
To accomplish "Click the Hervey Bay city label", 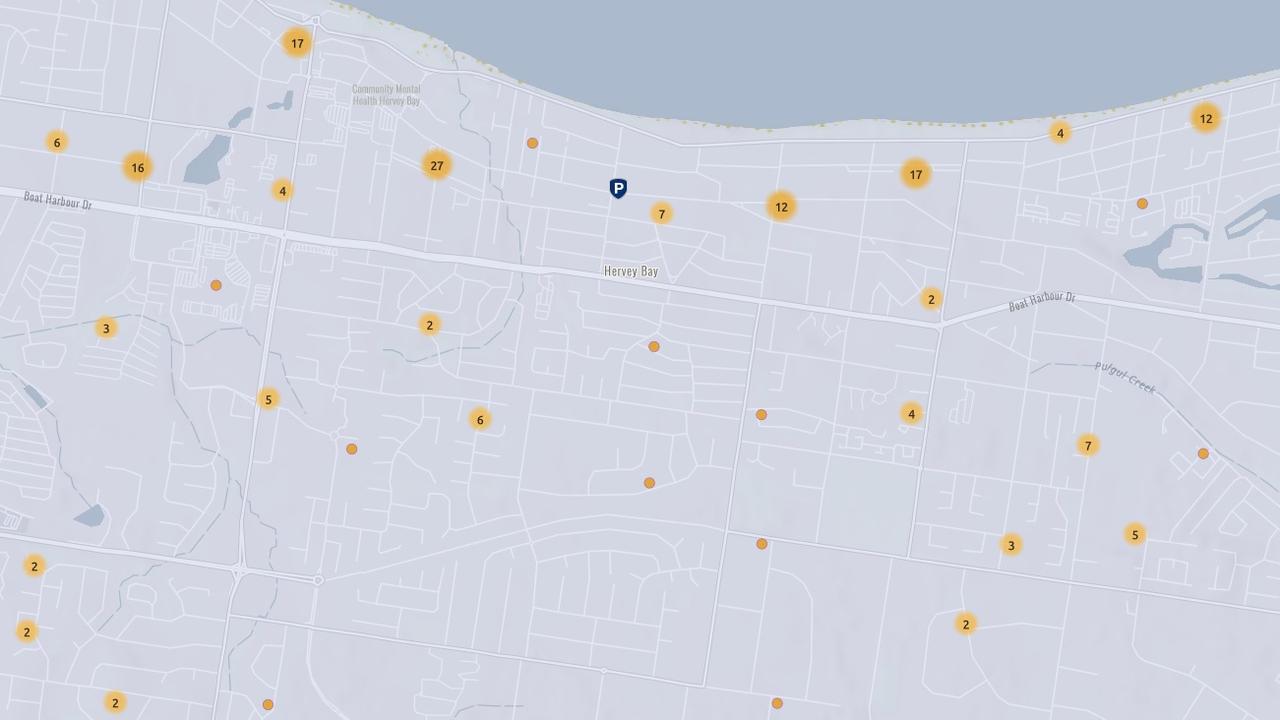I will click(x=631, y=271).
